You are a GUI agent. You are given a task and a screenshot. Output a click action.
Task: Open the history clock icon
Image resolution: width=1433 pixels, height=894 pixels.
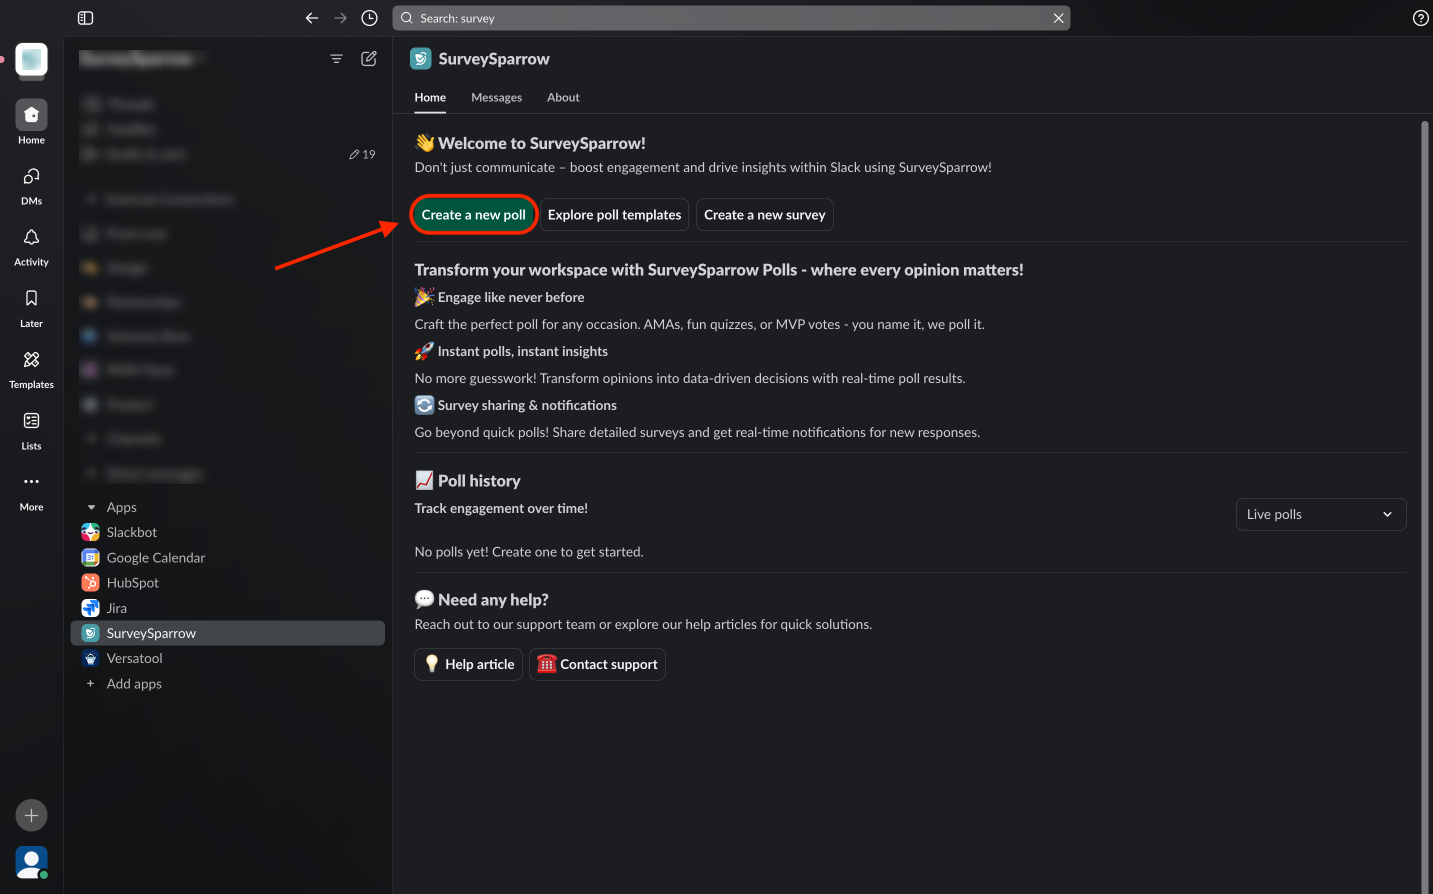click(369, 18)
